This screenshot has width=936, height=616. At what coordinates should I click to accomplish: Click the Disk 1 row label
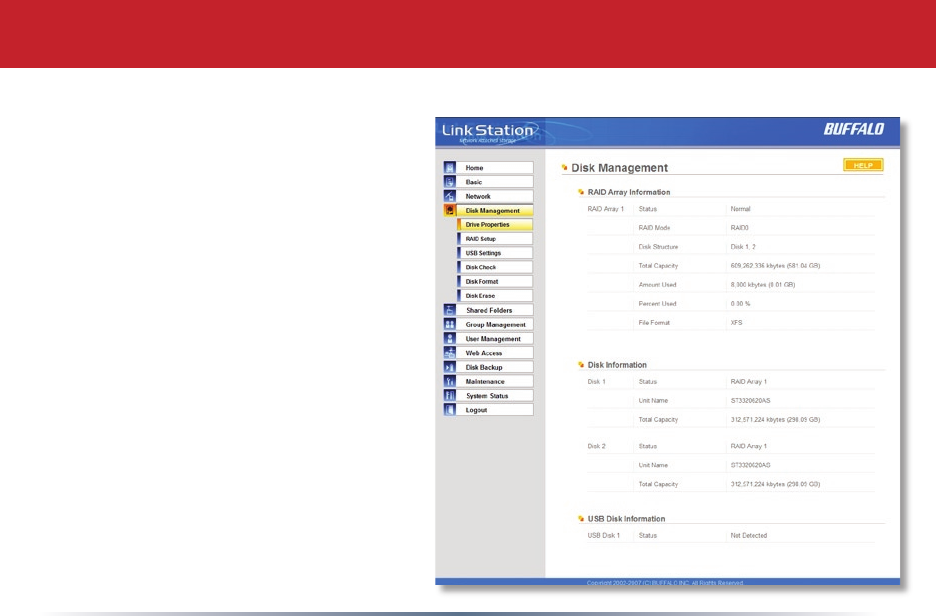(x=596, y=381)
